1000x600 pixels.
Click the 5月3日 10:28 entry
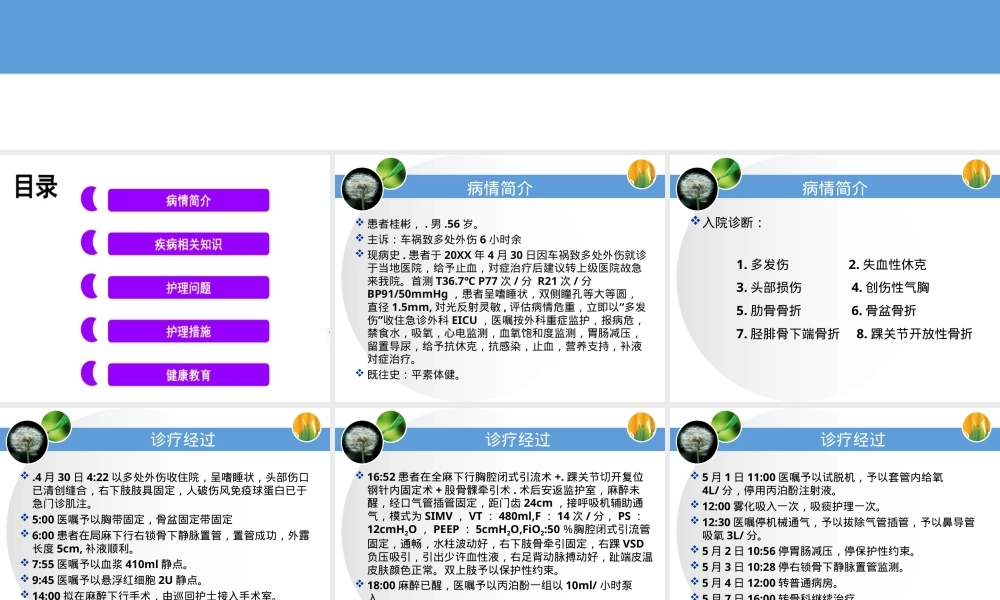803,567
